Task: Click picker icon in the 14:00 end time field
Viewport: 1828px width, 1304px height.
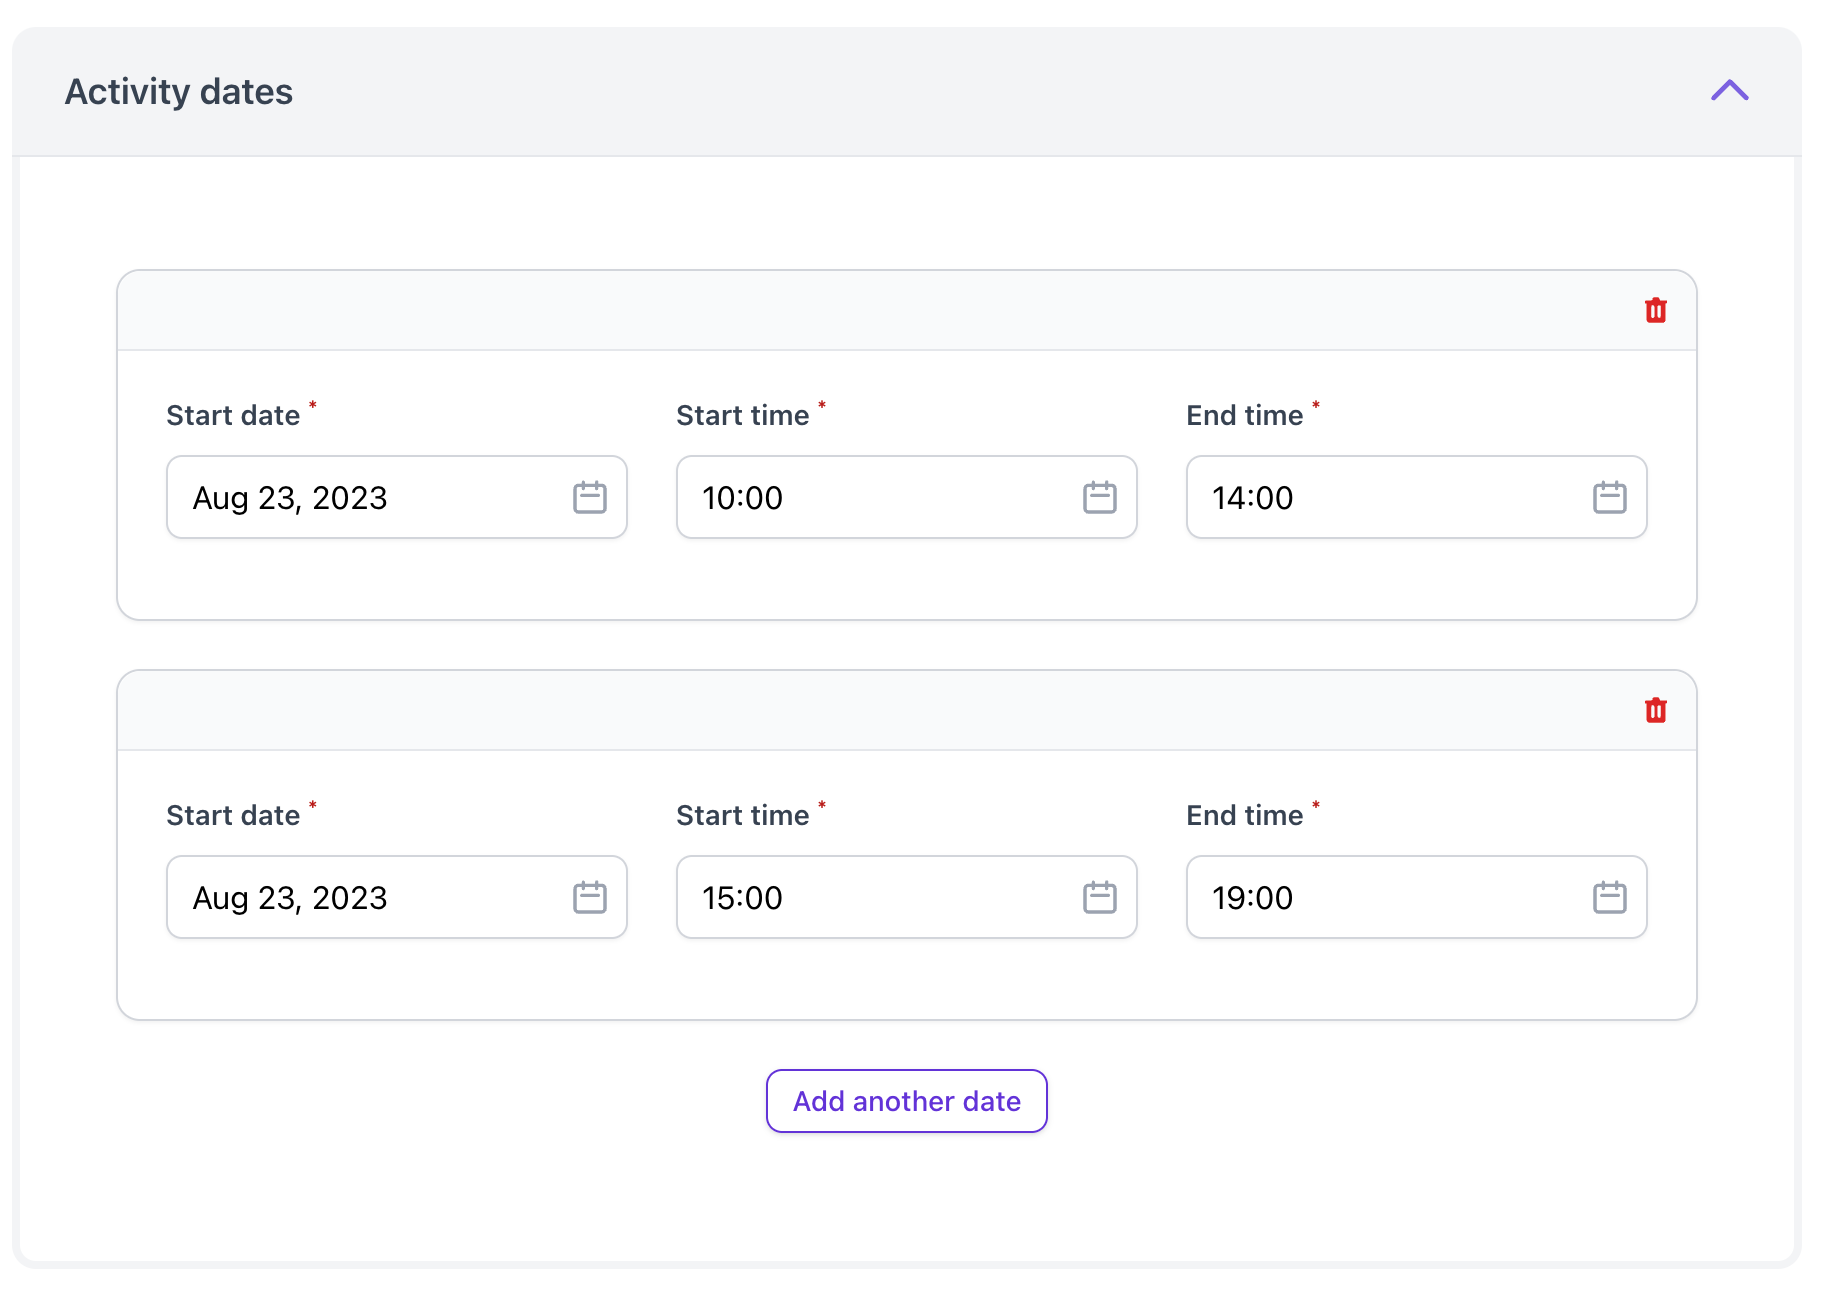Action: 1609,497
